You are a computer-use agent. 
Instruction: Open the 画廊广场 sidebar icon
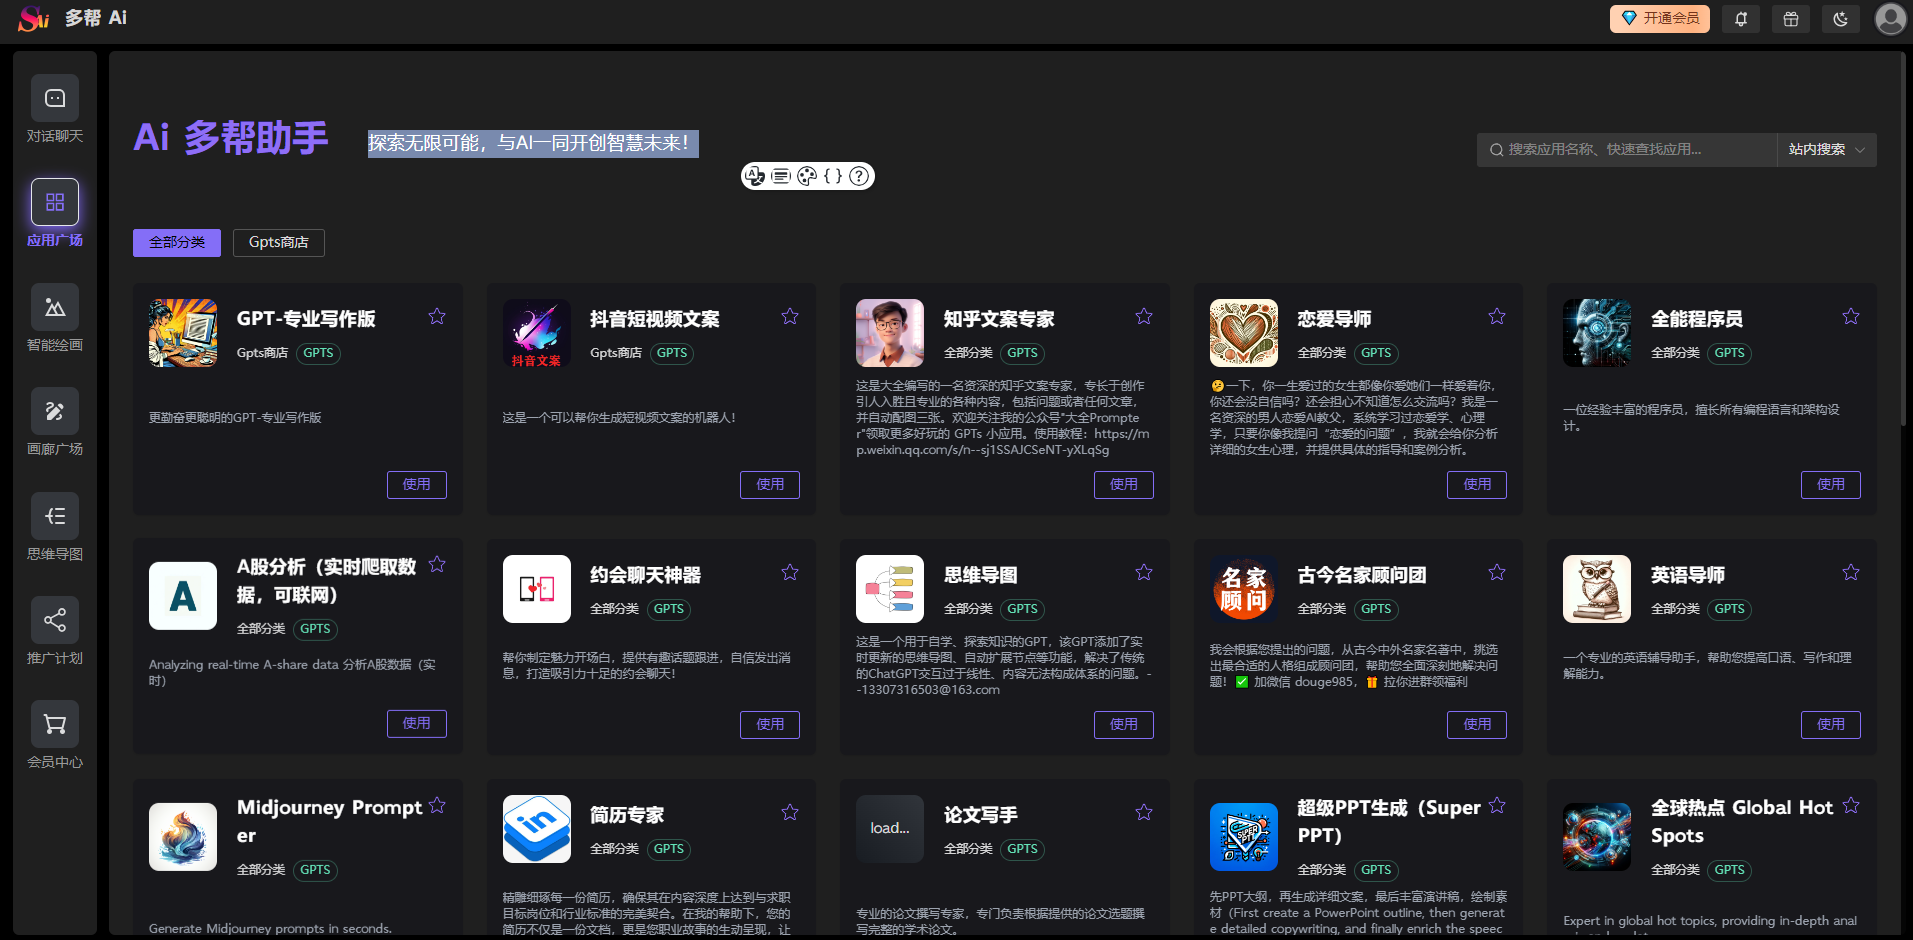click(x=54, y=411)
